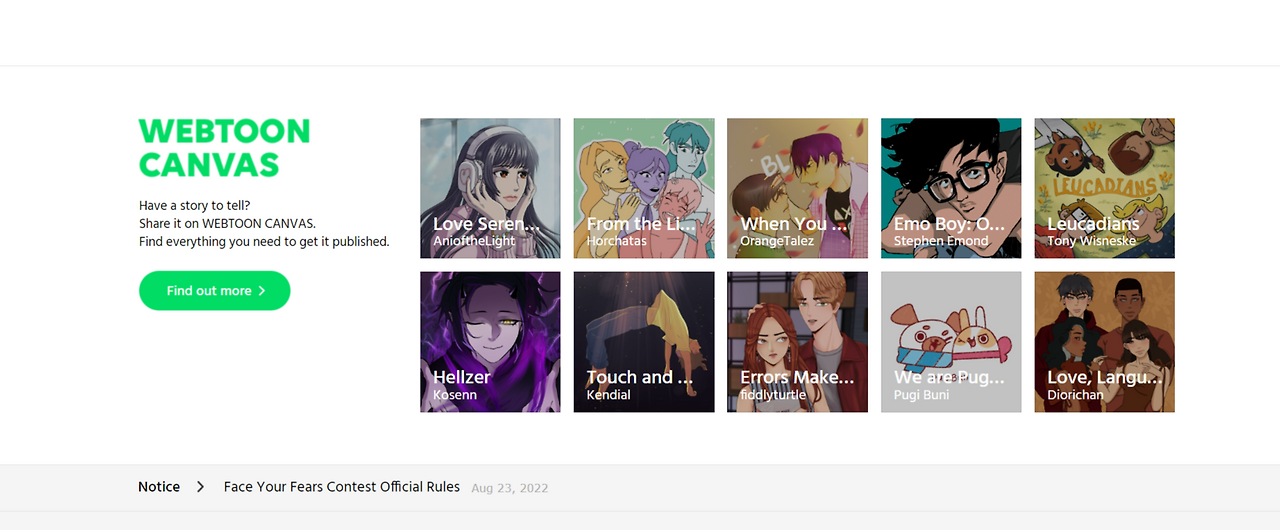Click the WEBTOON CANVAS logo heading

point(224,148)
